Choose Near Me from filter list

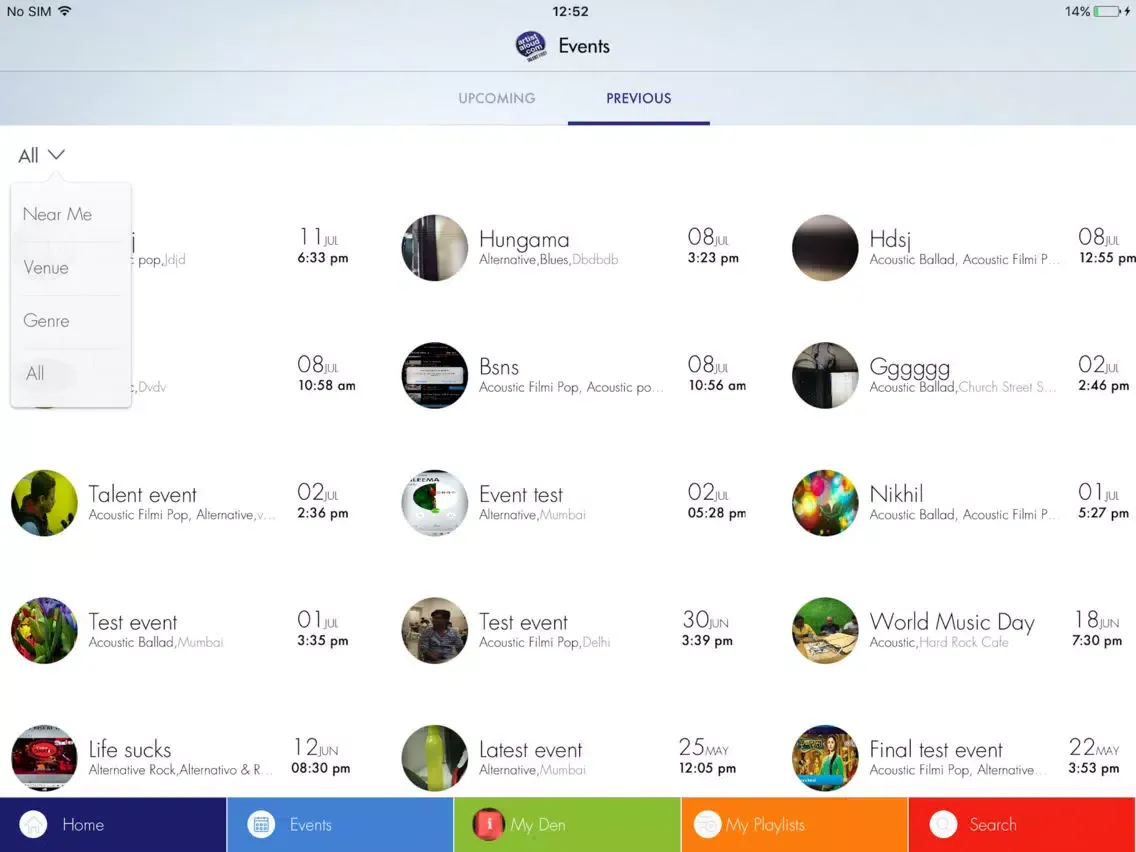pyautogui.click(x=58, y=214)
